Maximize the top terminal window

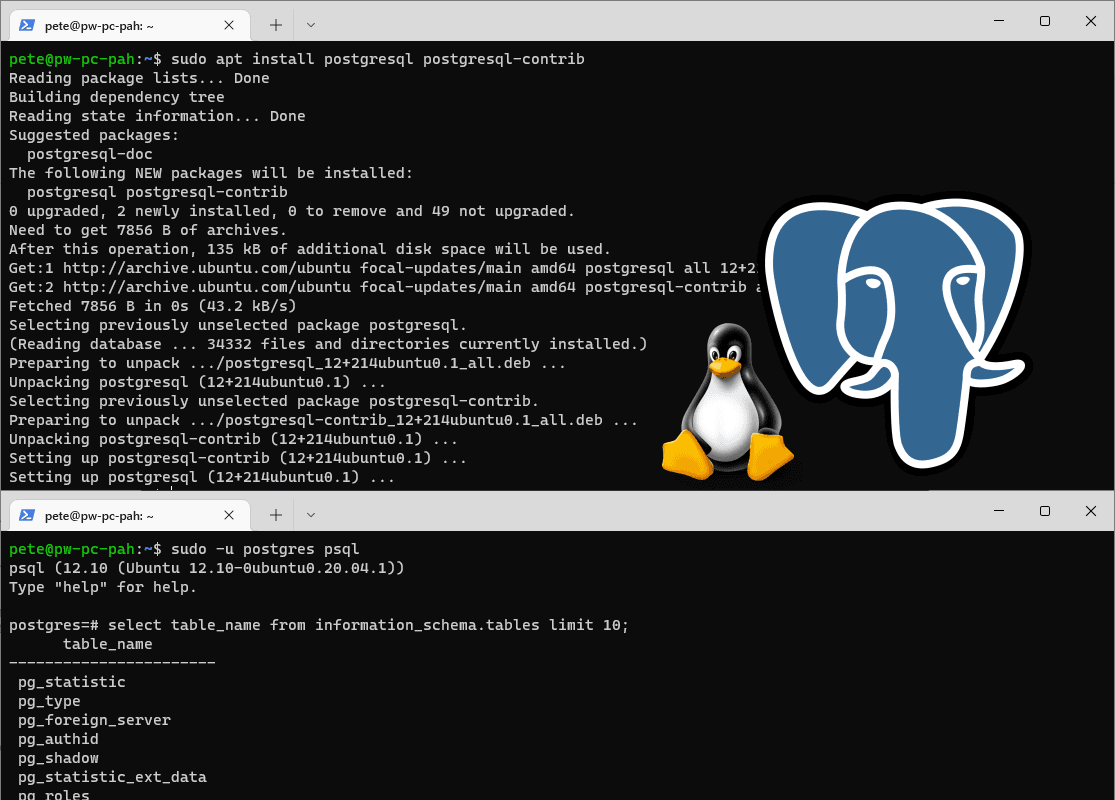(x=1045, y=21)
